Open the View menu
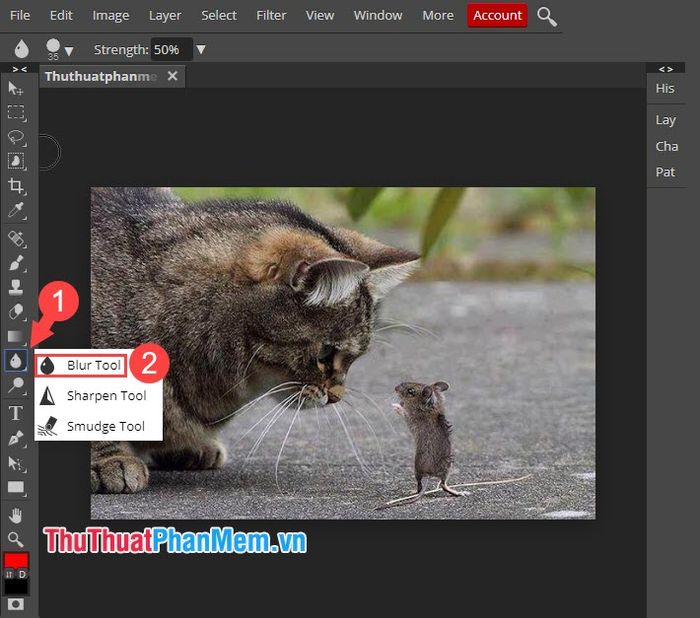Screen dimensions: 700x618 [x=320, y=16]
